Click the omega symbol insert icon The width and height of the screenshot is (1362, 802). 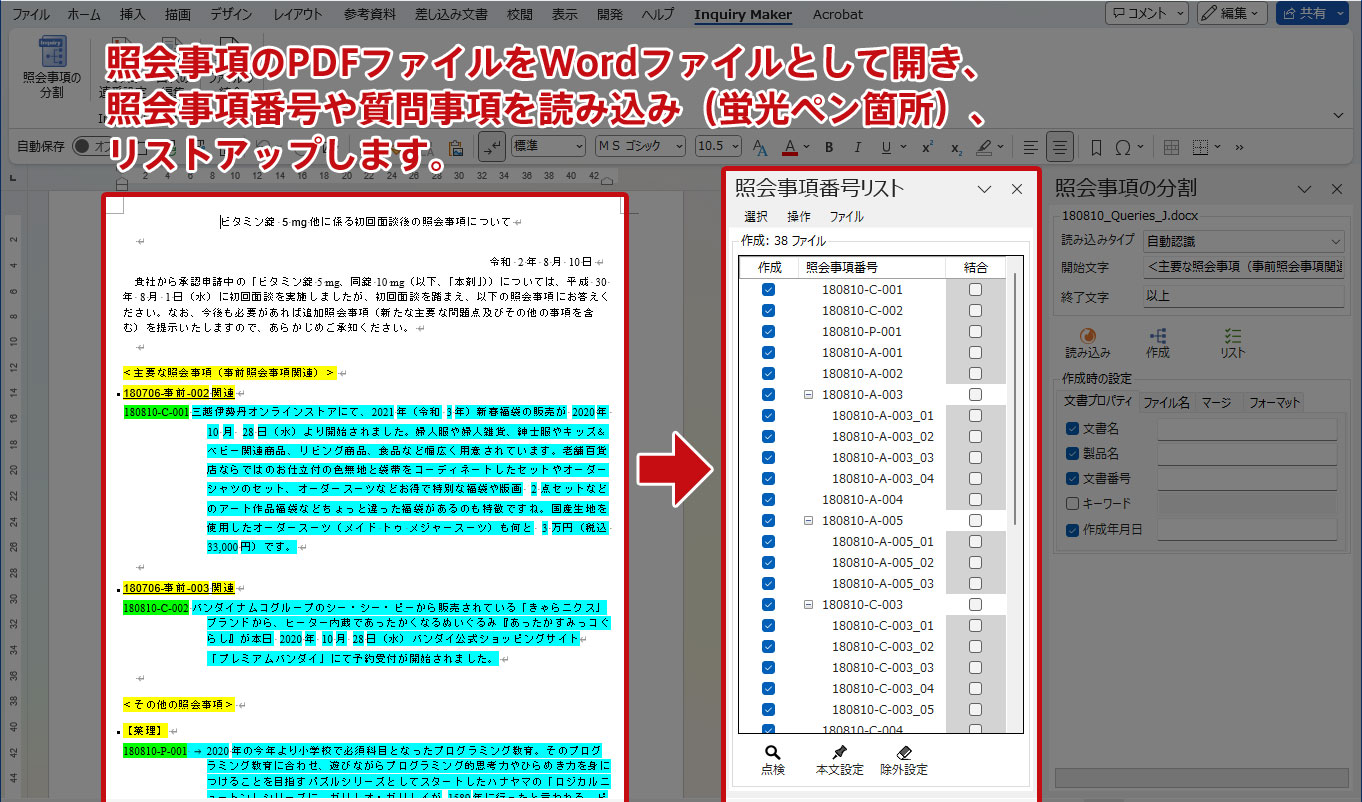tap(1123, 147)
